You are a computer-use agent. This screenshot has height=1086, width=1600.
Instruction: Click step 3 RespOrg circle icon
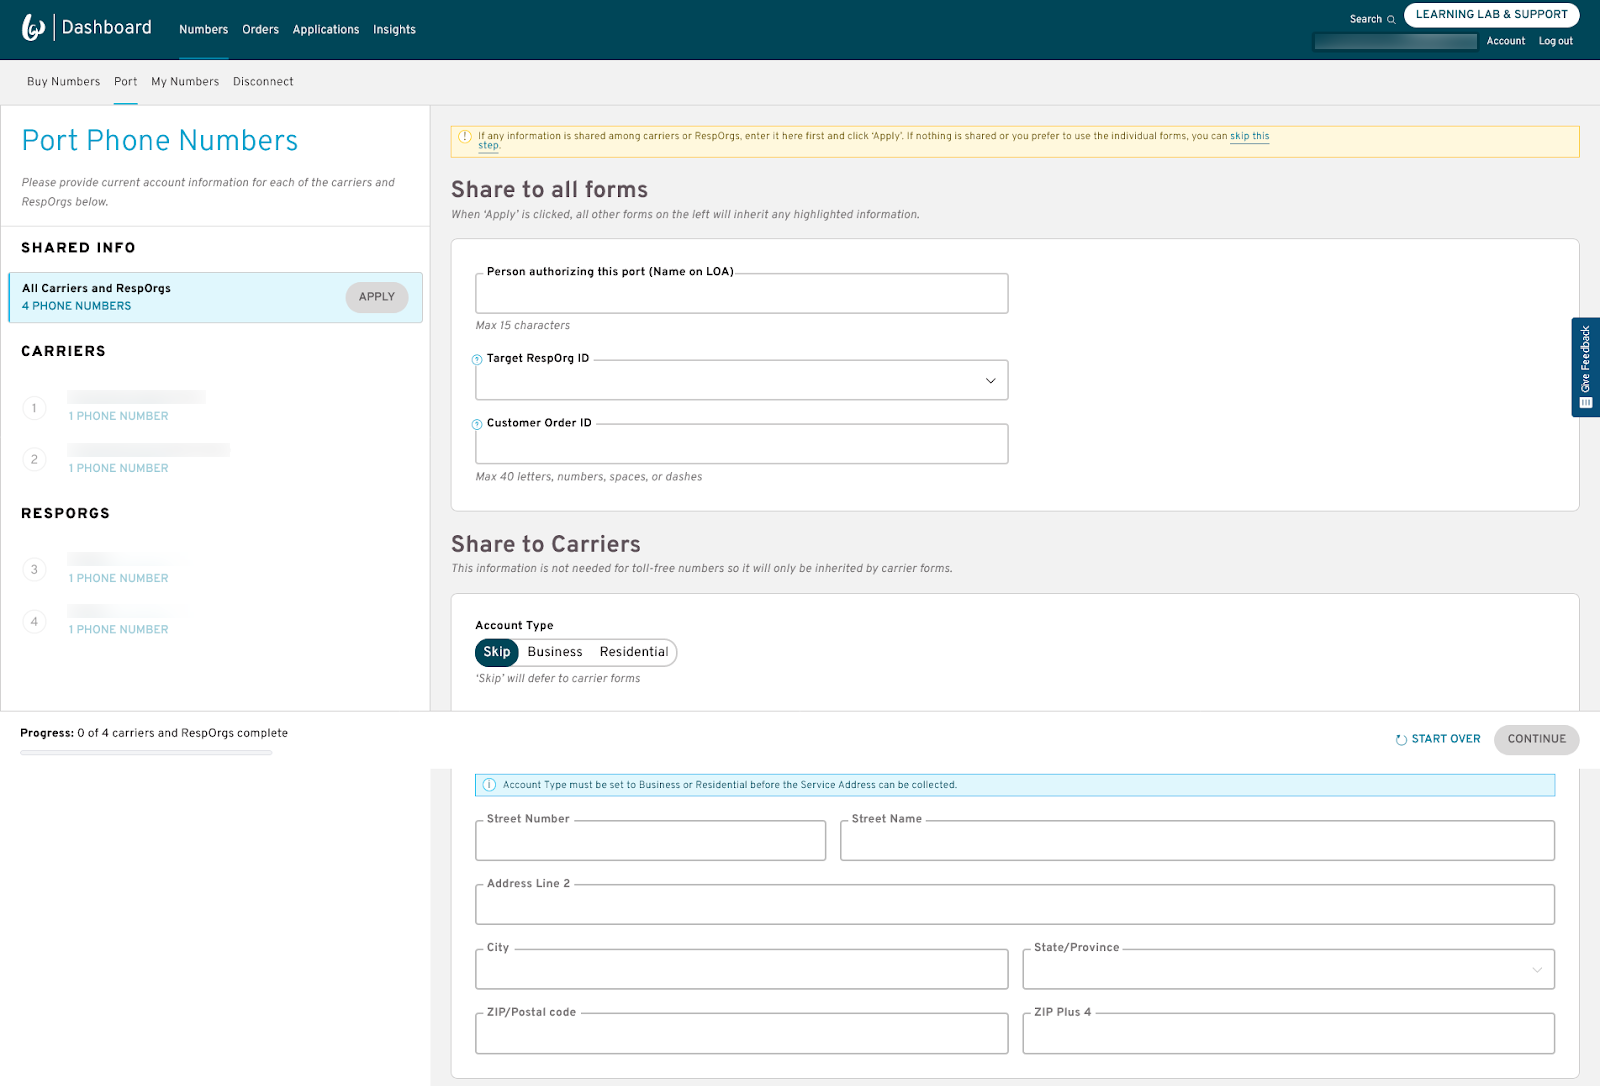(x=34, y=569)
